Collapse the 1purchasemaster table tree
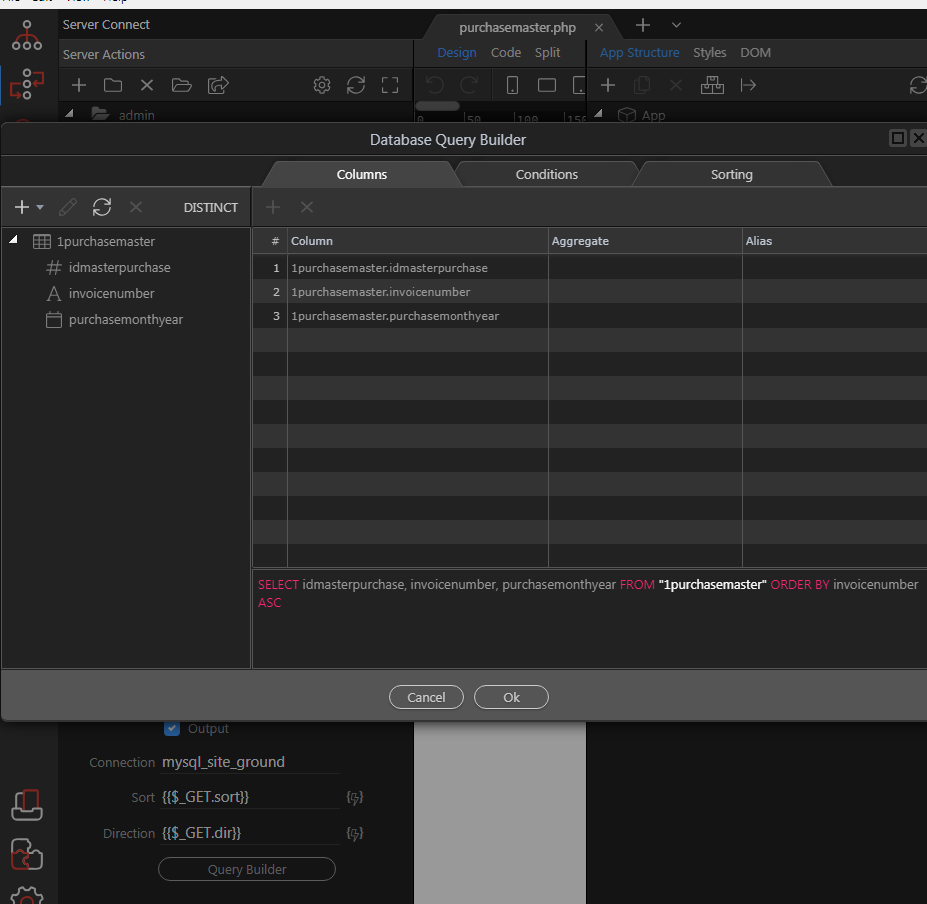This screenshot has width=927, height=904. (x=13, y=240)
